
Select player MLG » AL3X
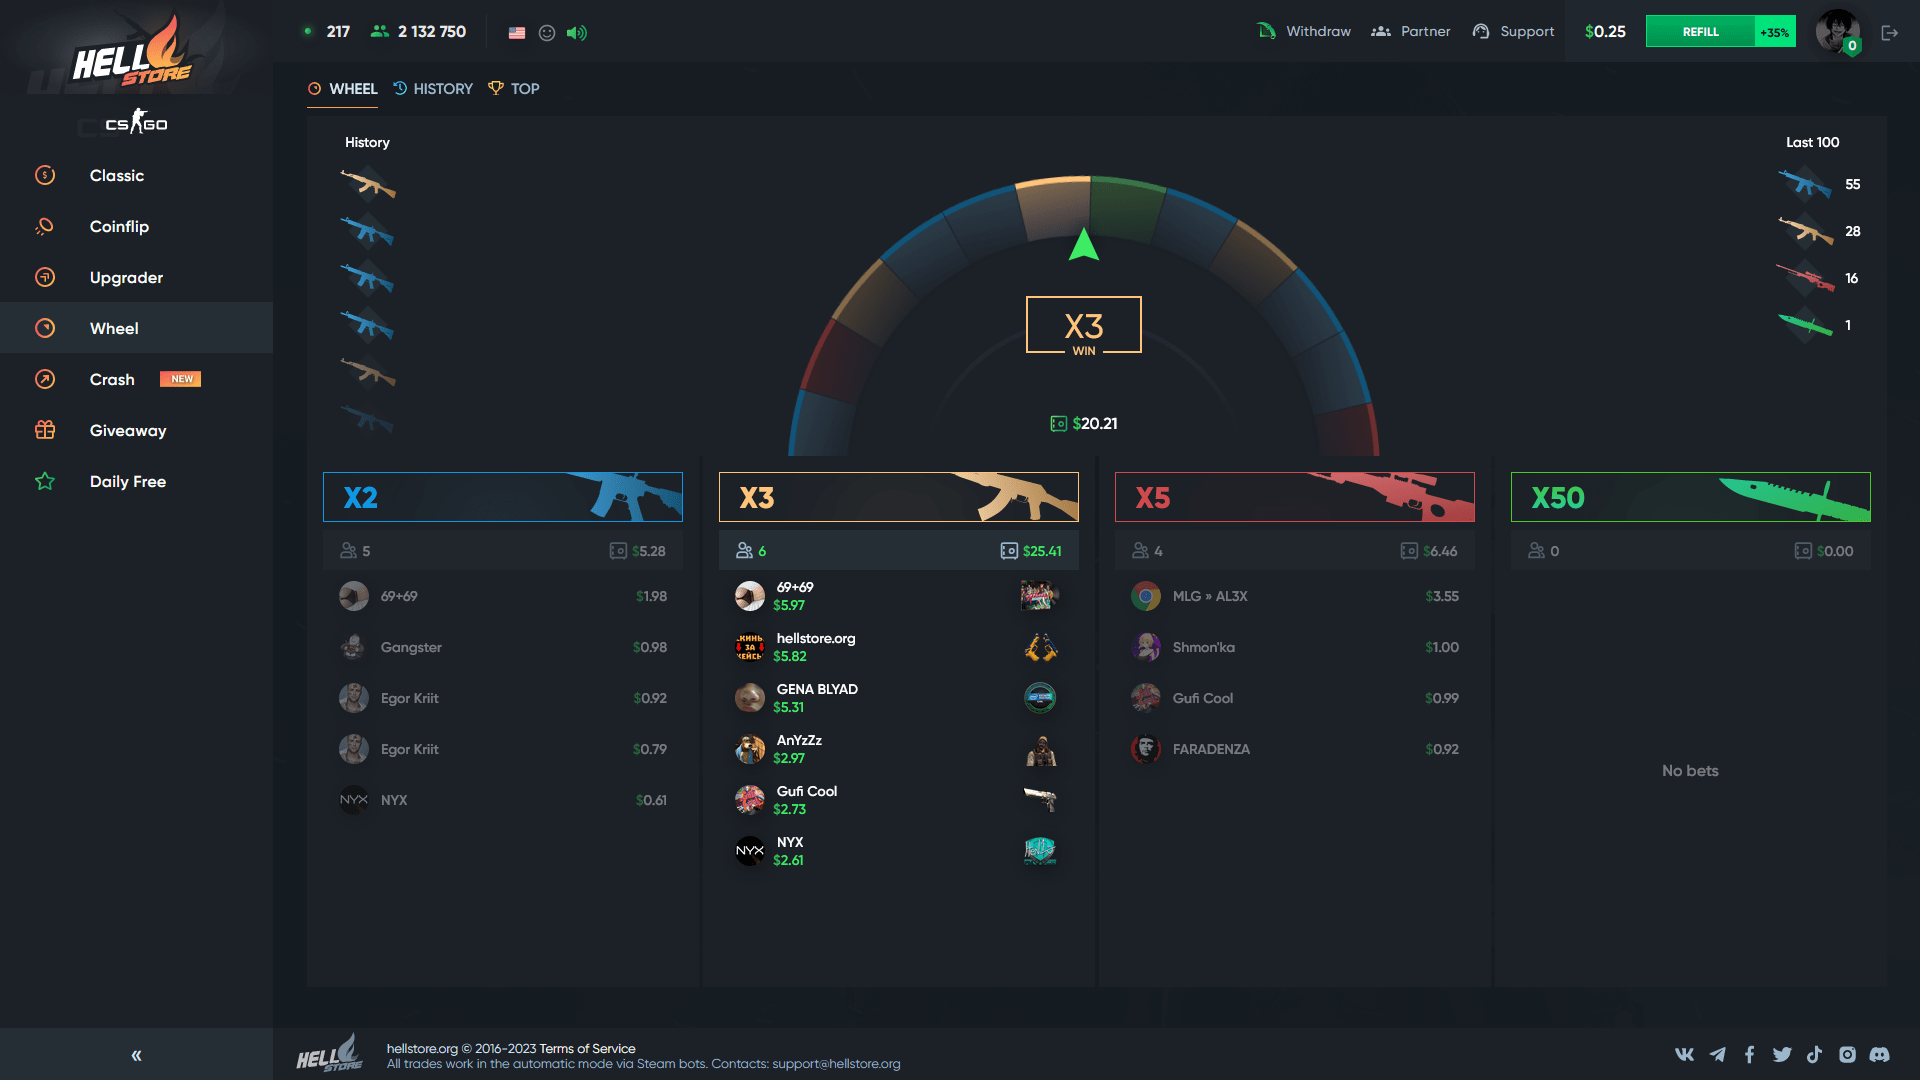point(1295,596)
